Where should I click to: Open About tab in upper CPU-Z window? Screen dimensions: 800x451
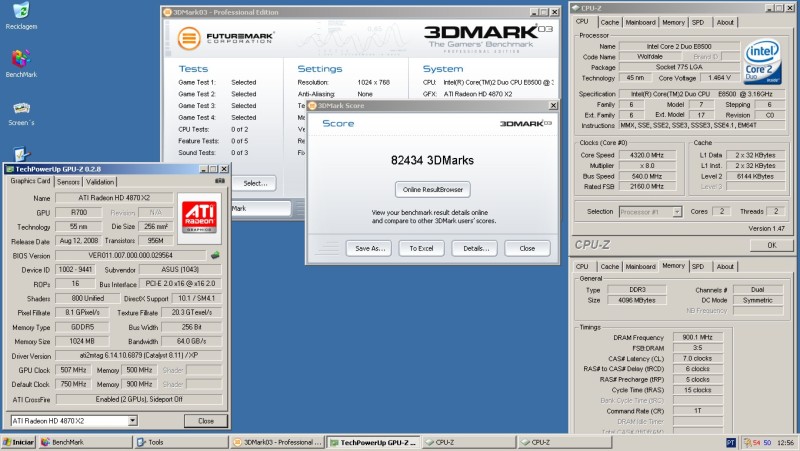(x=725, y=22)
